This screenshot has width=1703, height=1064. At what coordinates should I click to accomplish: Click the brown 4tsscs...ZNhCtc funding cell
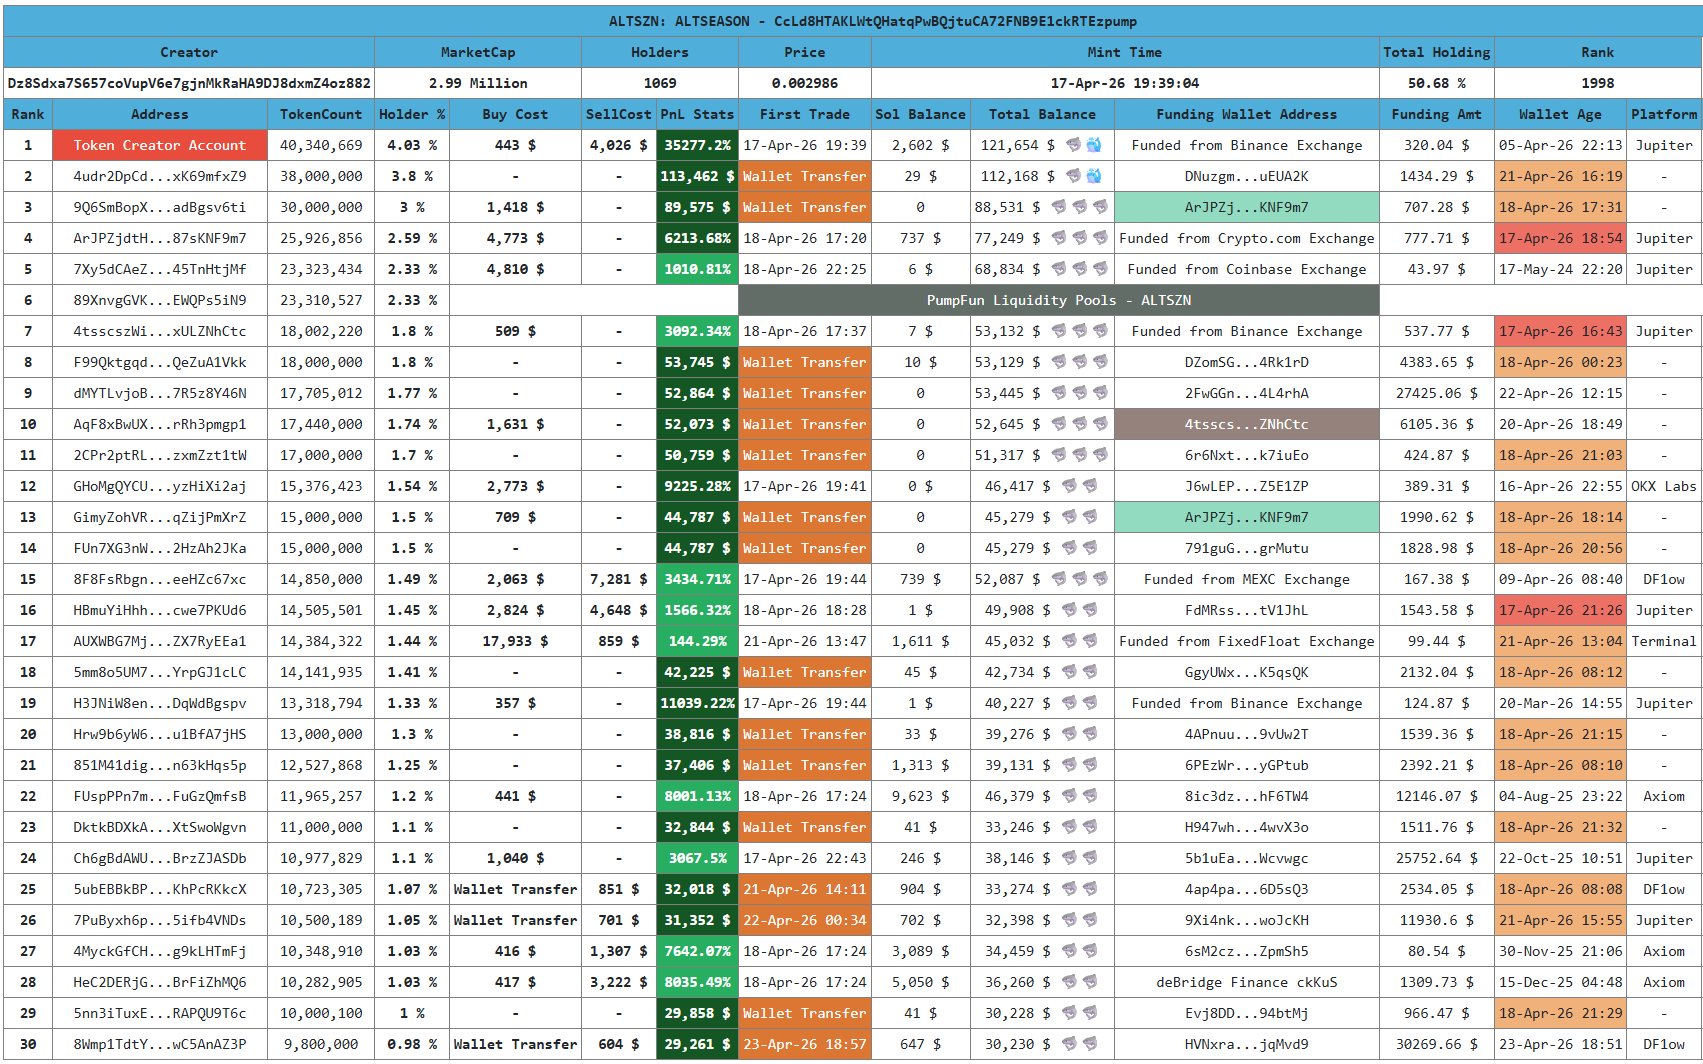pyautogui.click(x=1246, y=424)
